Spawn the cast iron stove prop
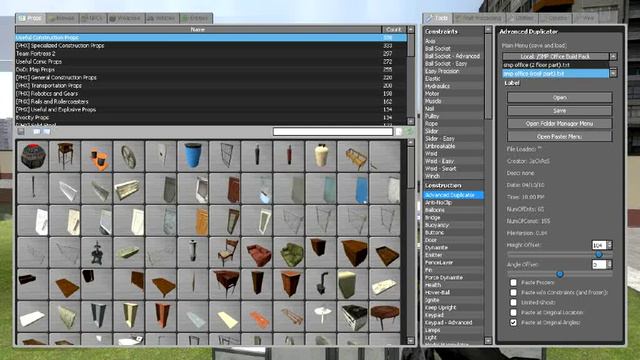Image resolution: width=640 pixels, height=360 pixels. pos(321,284)
